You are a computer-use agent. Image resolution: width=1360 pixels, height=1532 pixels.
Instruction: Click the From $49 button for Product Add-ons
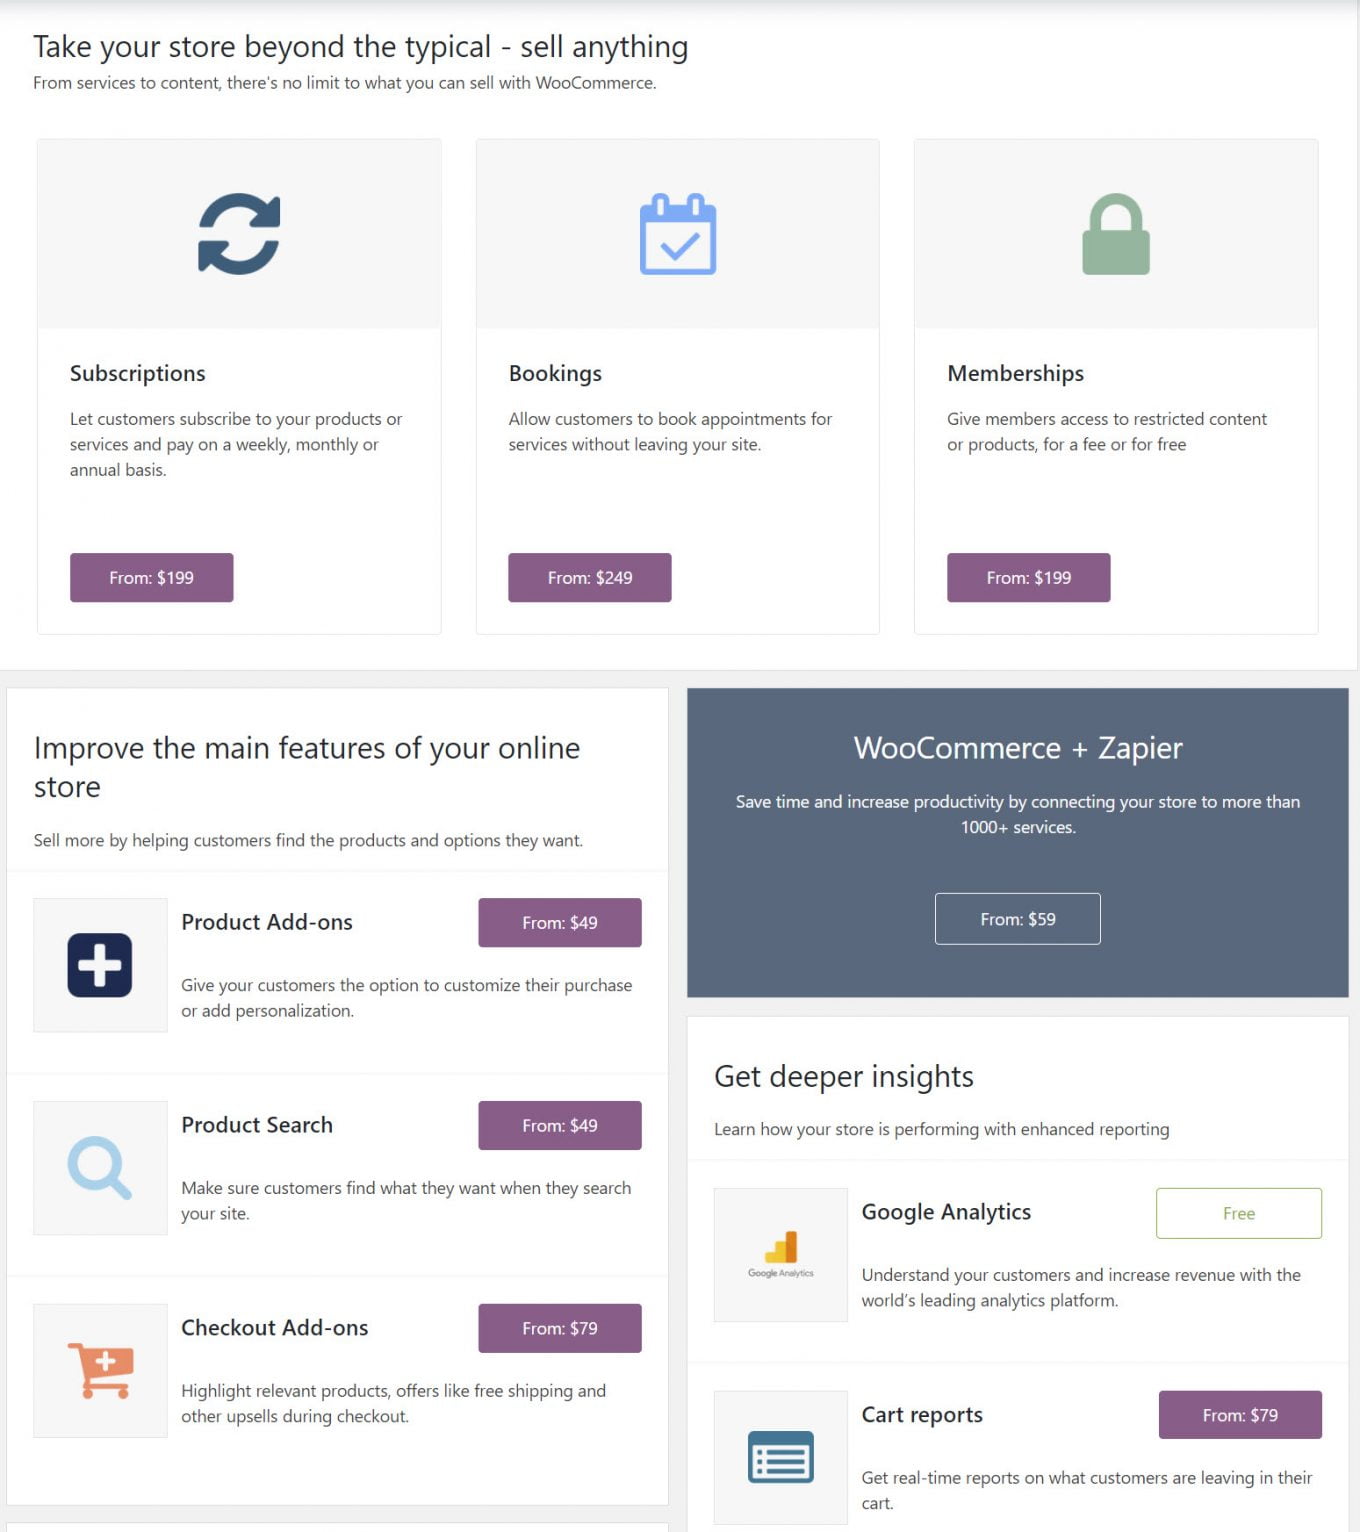(559, 922)
